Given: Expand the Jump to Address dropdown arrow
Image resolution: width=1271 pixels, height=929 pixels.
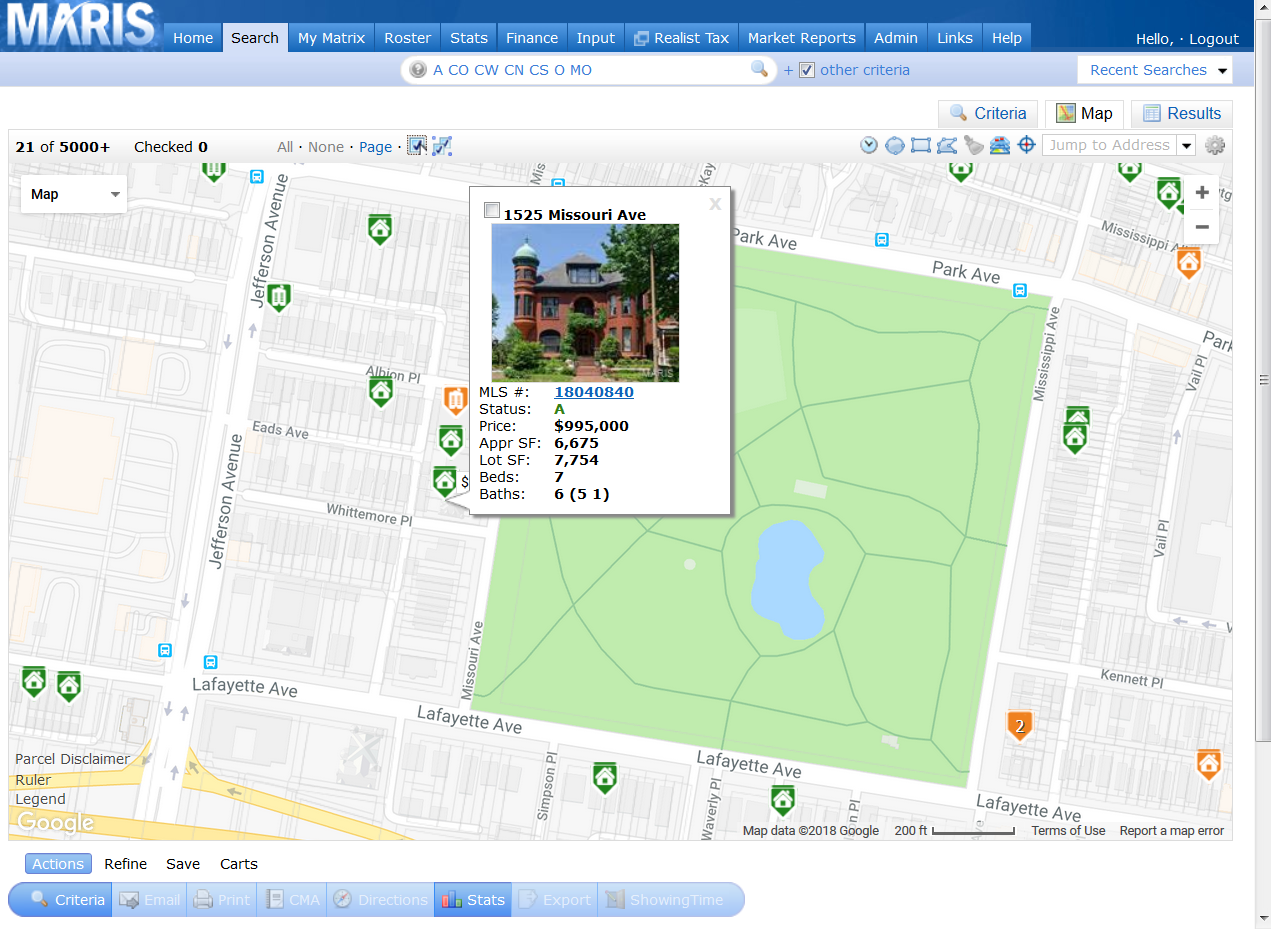Looking at the screenshot, I should [x=1186, y=146].
